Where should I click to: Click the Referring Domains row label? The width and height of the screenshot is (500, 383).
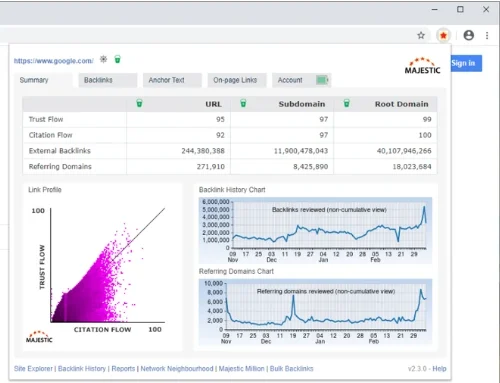pos(60,166)
